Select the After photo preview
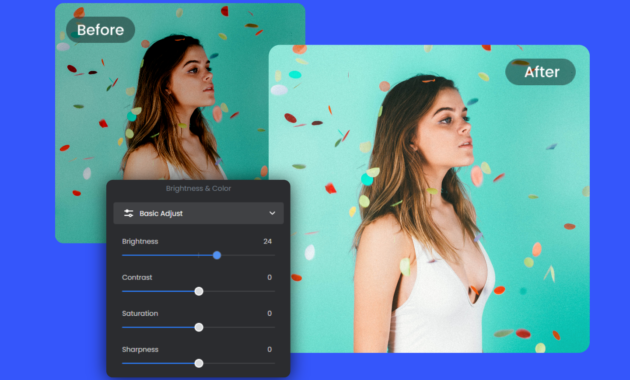This screenshot has height=380, width=630. pos(429,199)
